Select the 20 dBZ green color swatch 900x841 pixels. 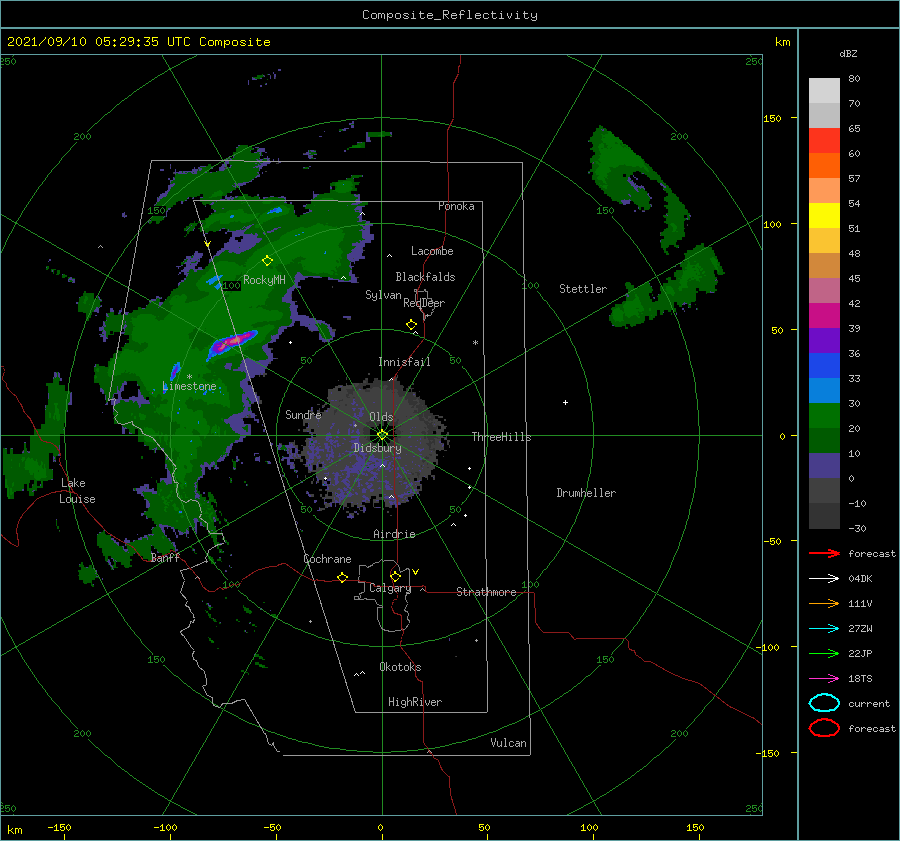coord(824,416)
